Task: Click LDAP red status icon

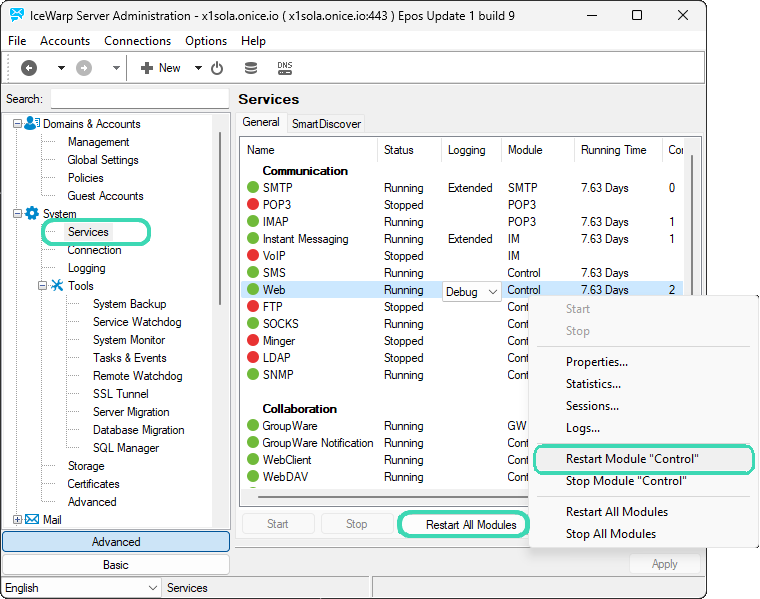Action: (x=253, y=357)
